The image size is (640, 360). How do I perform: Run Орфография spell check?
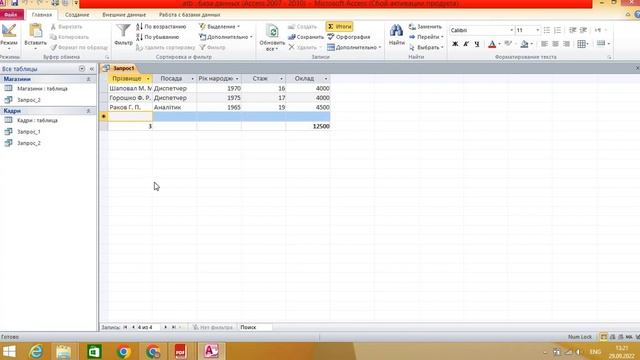[x=349, y=37]
